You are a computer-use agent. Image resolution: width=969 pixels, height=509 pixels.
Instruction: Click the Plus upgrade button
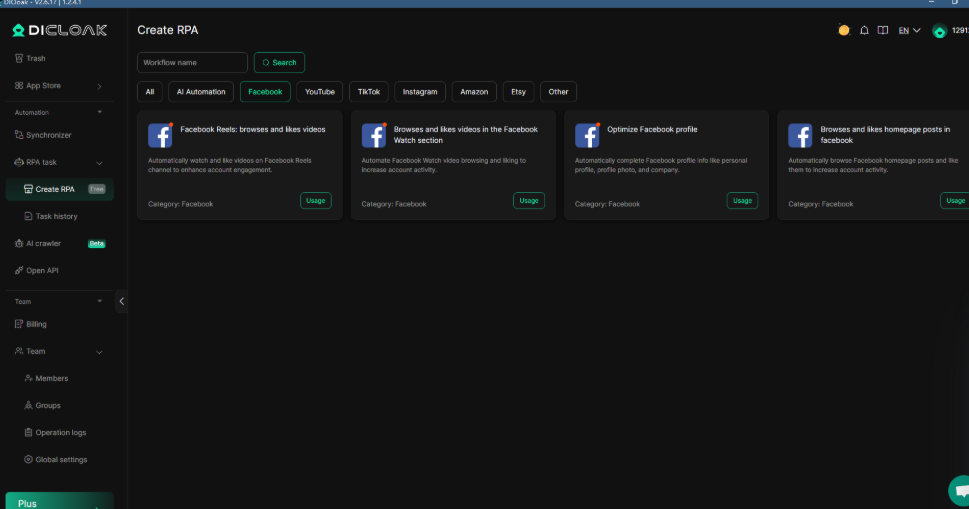coord(59,501)
